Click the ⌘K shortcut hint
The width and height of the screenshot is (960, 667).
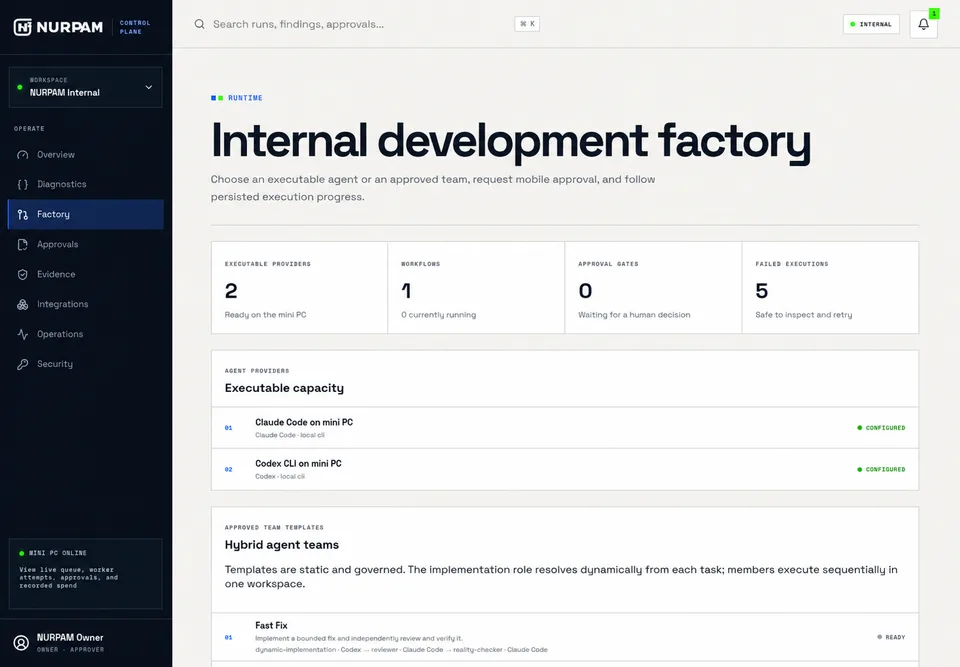527,24
